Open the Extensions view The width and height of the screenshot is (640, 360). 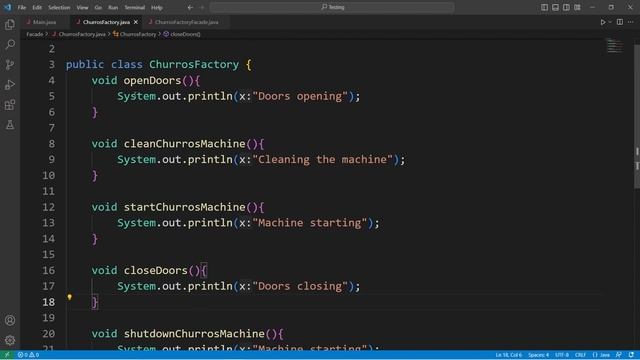(10, 104)
